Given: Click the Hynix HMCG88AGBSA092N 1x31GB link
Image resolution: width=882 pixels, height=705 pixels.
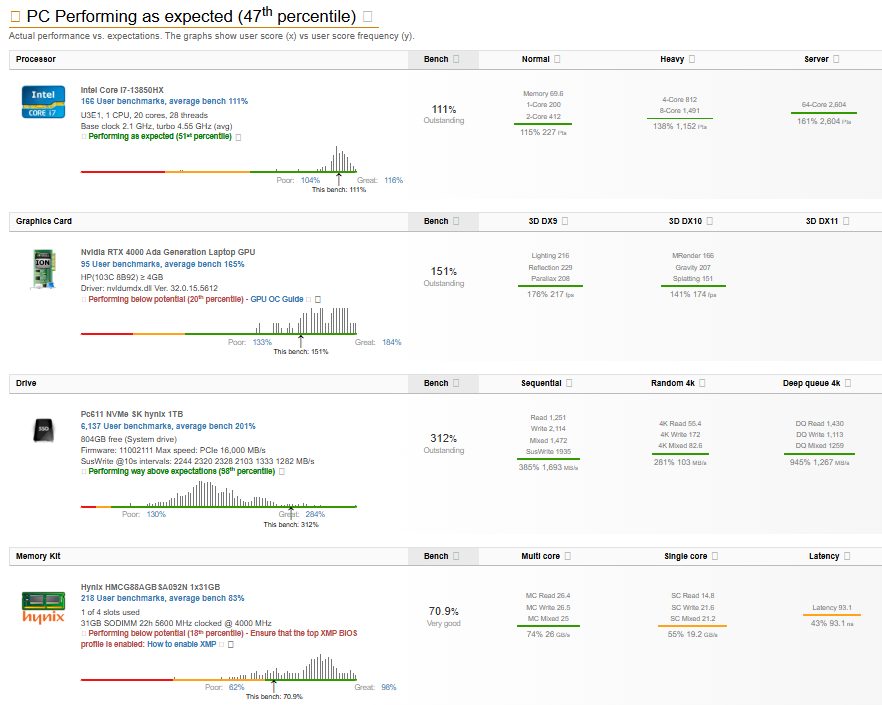Looking at the screenshot, I should click(x=150, y=587).
